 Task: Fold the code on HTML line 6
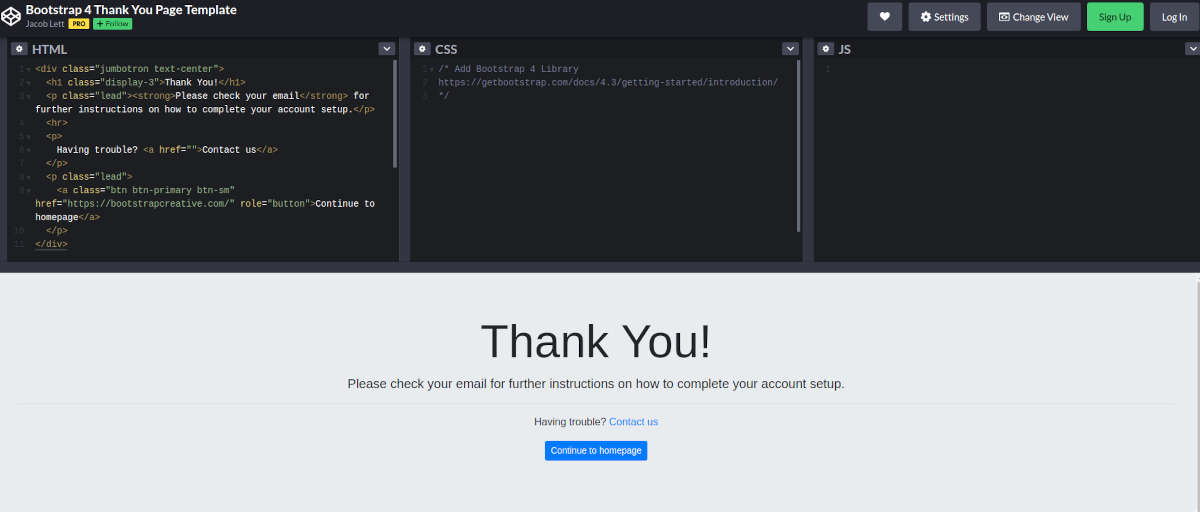point(29,150)
